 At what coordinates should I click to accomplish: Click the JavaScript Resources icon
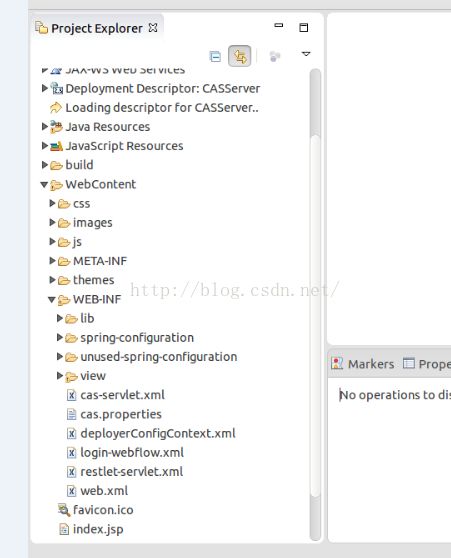click(x=56, y=146)
